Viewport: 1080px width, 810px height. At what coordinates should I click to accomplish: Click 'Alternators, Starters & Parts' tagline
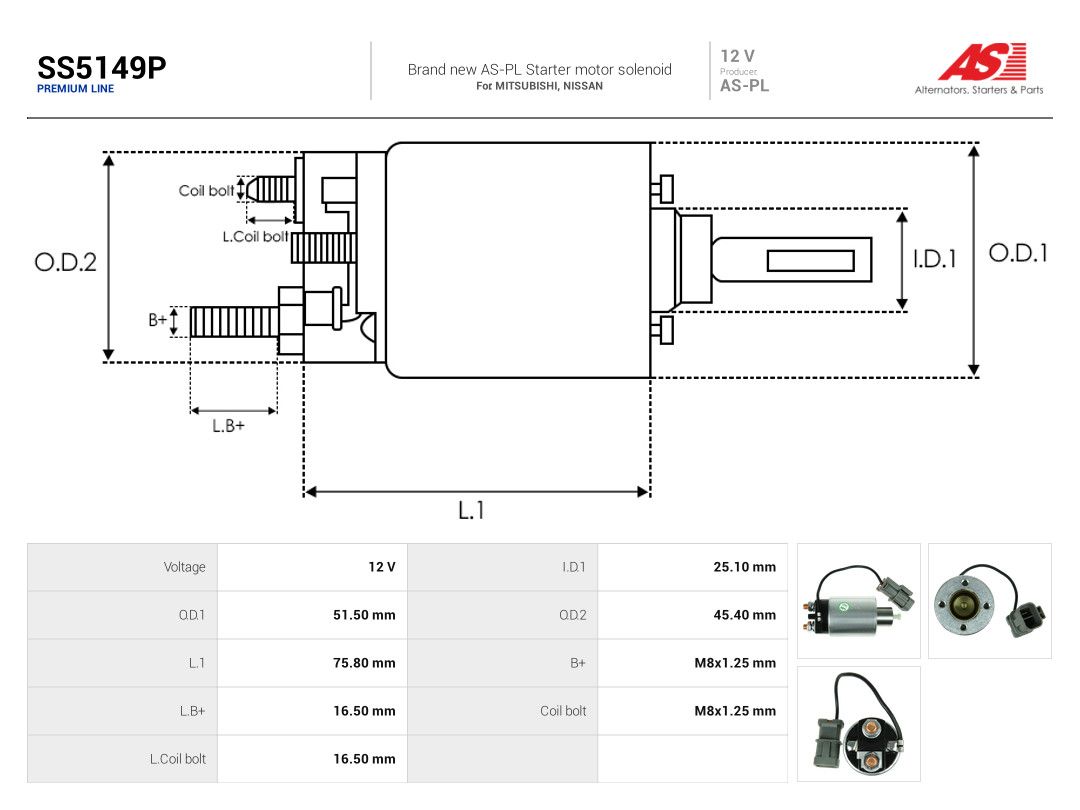(x=979, y=90)
